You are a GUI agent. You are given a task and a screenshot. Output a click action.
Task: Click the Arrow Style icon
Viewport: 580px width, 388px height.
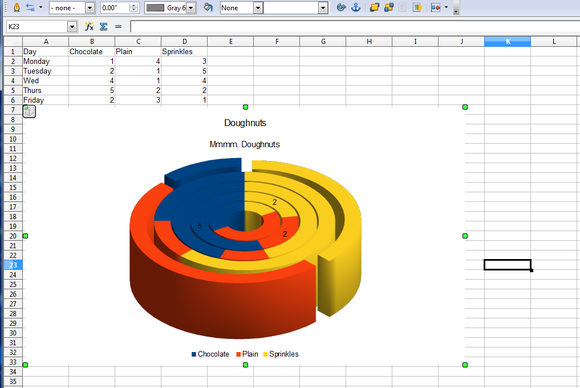(x=31, y=7)
